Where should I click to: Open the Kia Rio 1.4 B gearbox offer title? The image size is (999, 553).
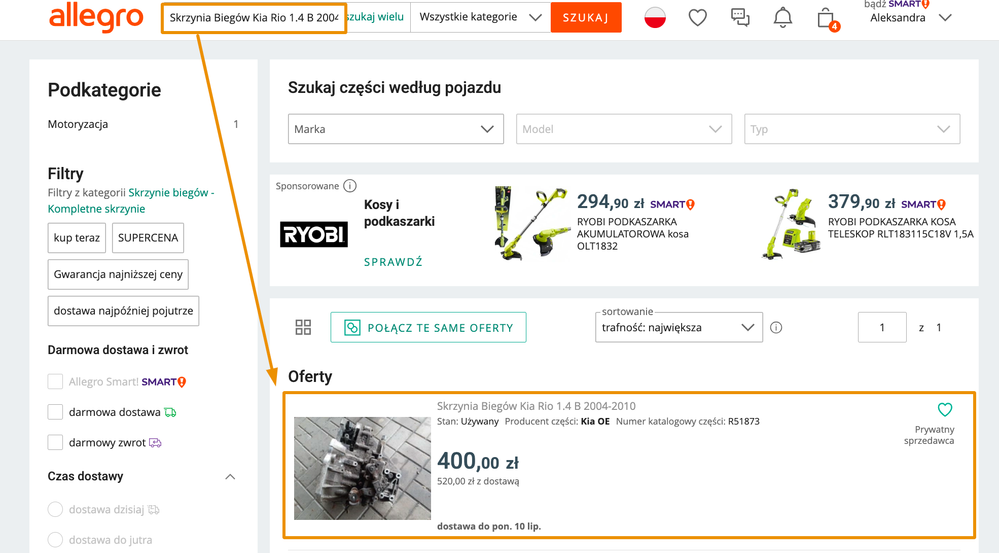[x=536, y=406]
